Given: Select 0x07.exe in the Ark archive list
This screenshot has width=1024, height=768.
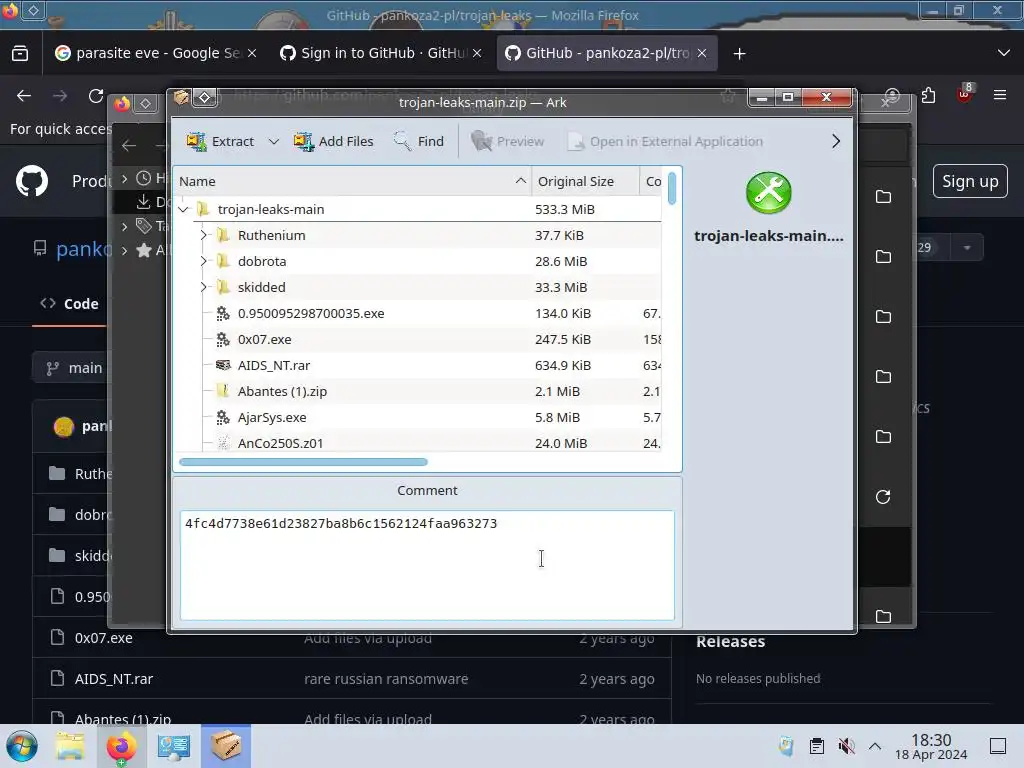Looking at the screenshot, I should (x=418, y=340).
